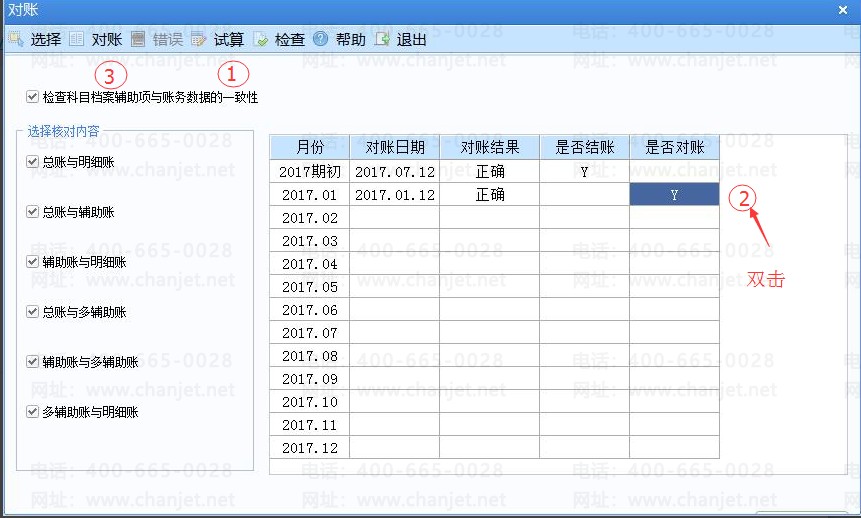Select the 2017.11 month cell
861x518 pixels.
click(x=310, y=425)
